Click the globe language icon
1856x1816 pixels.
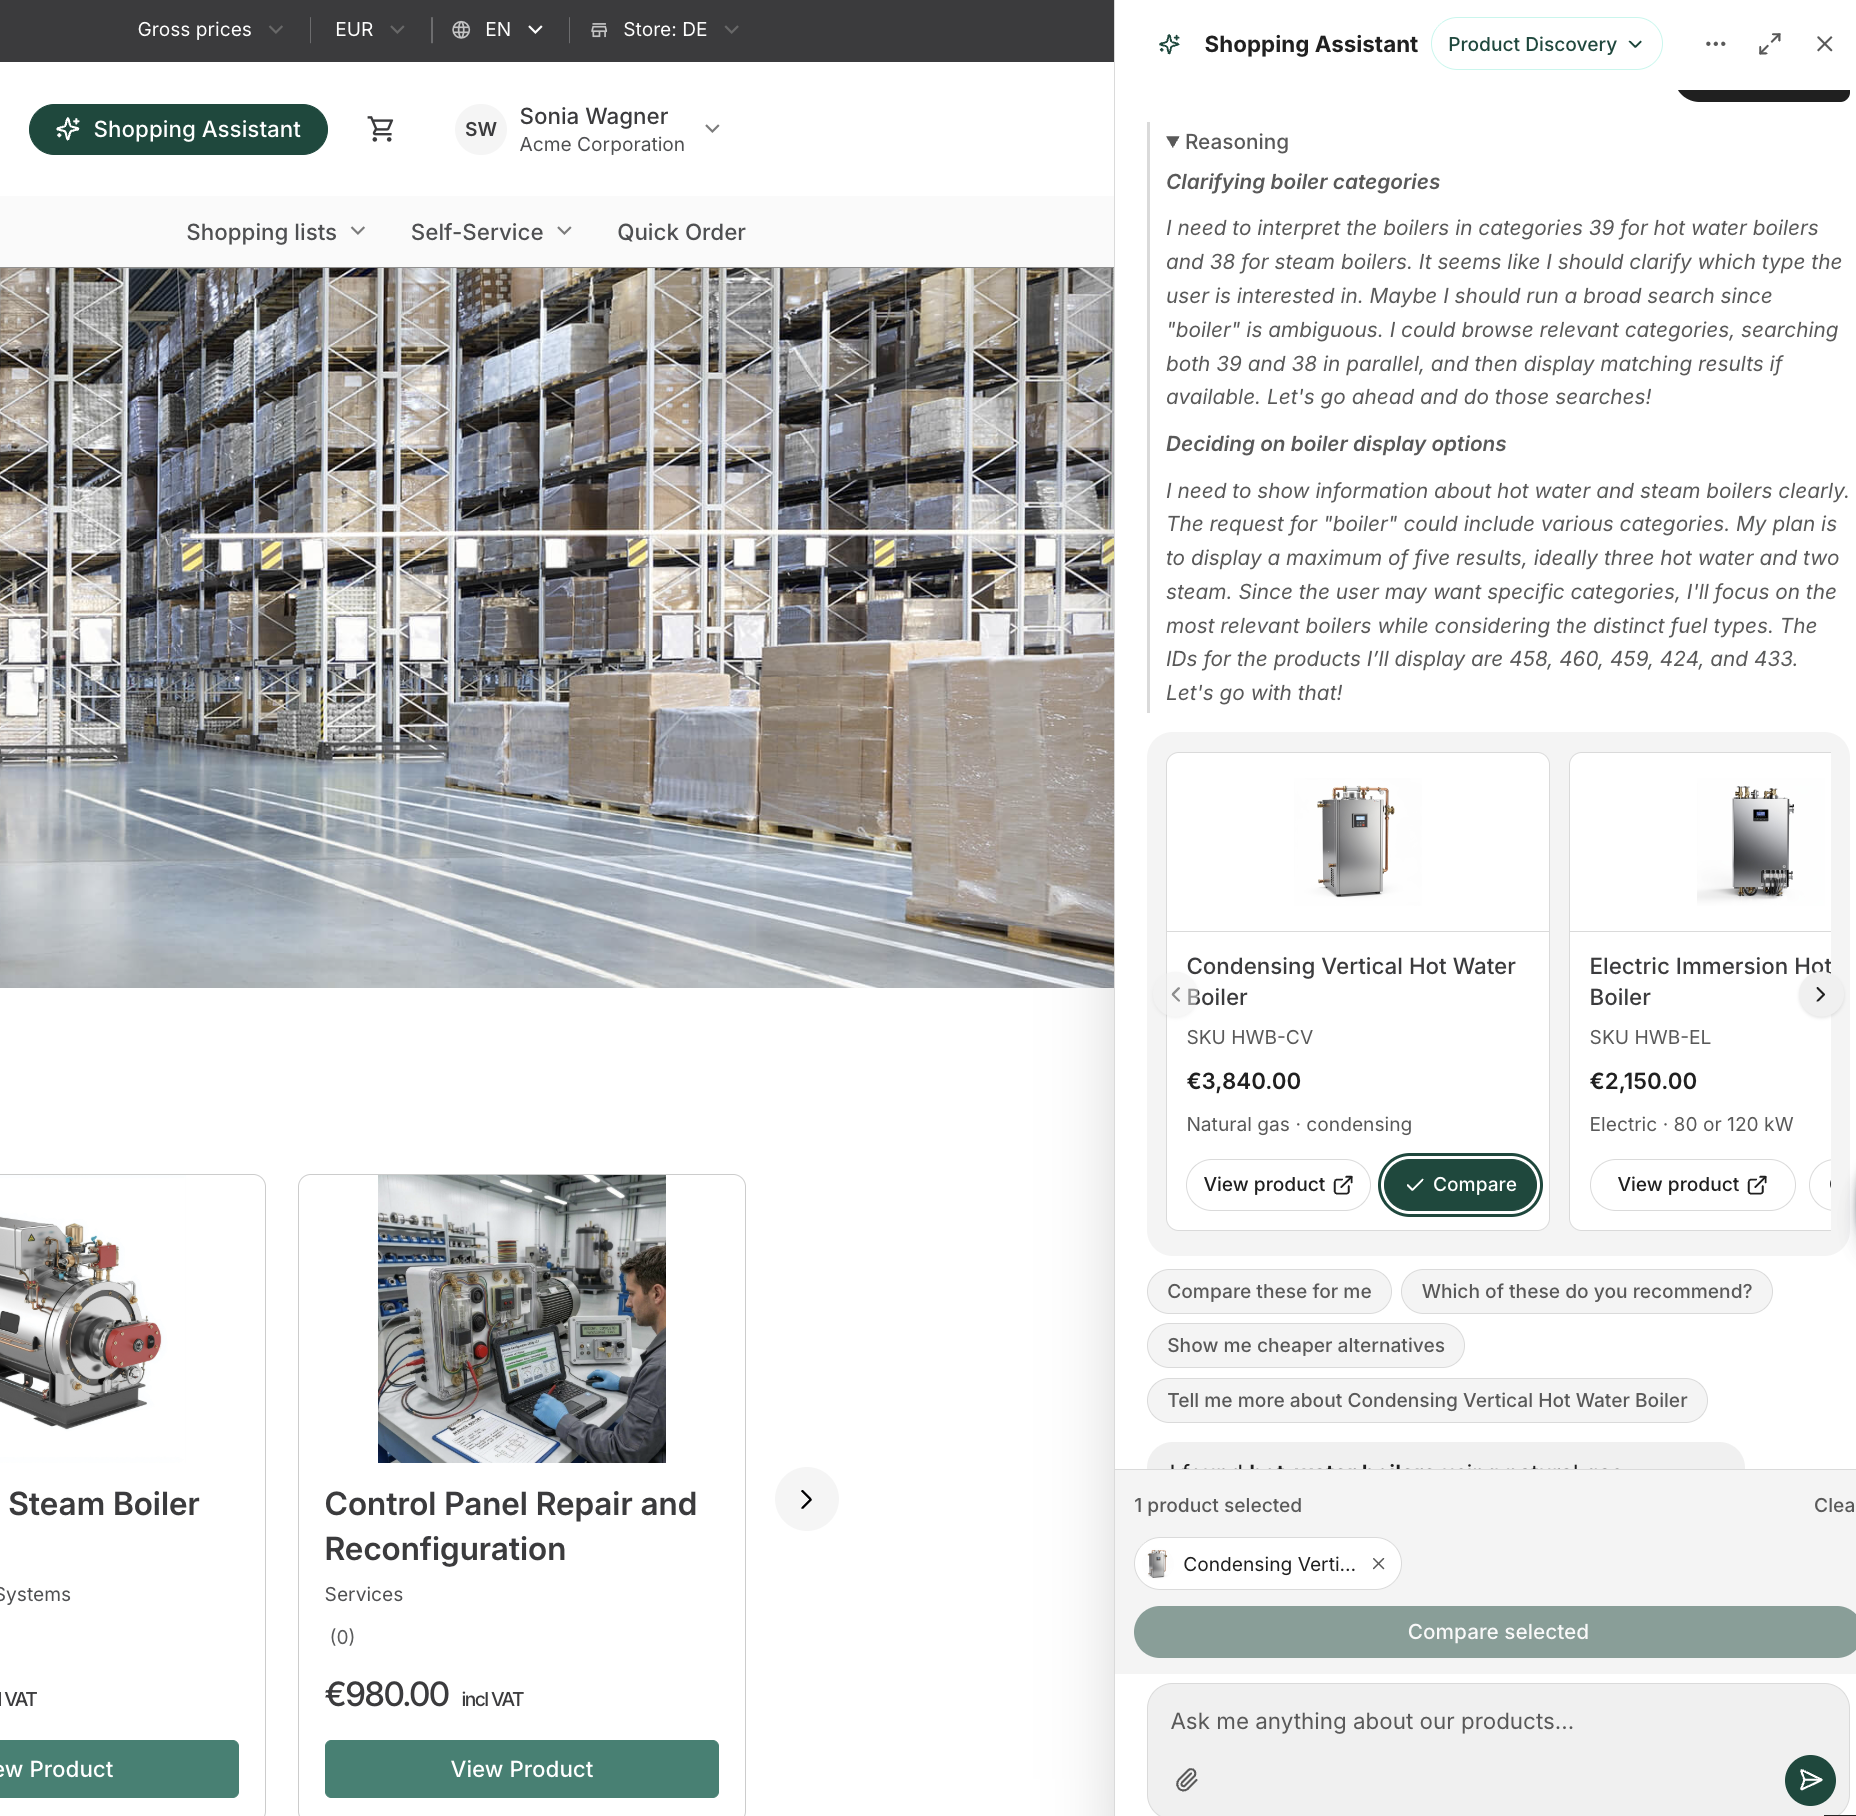(461, 30)
